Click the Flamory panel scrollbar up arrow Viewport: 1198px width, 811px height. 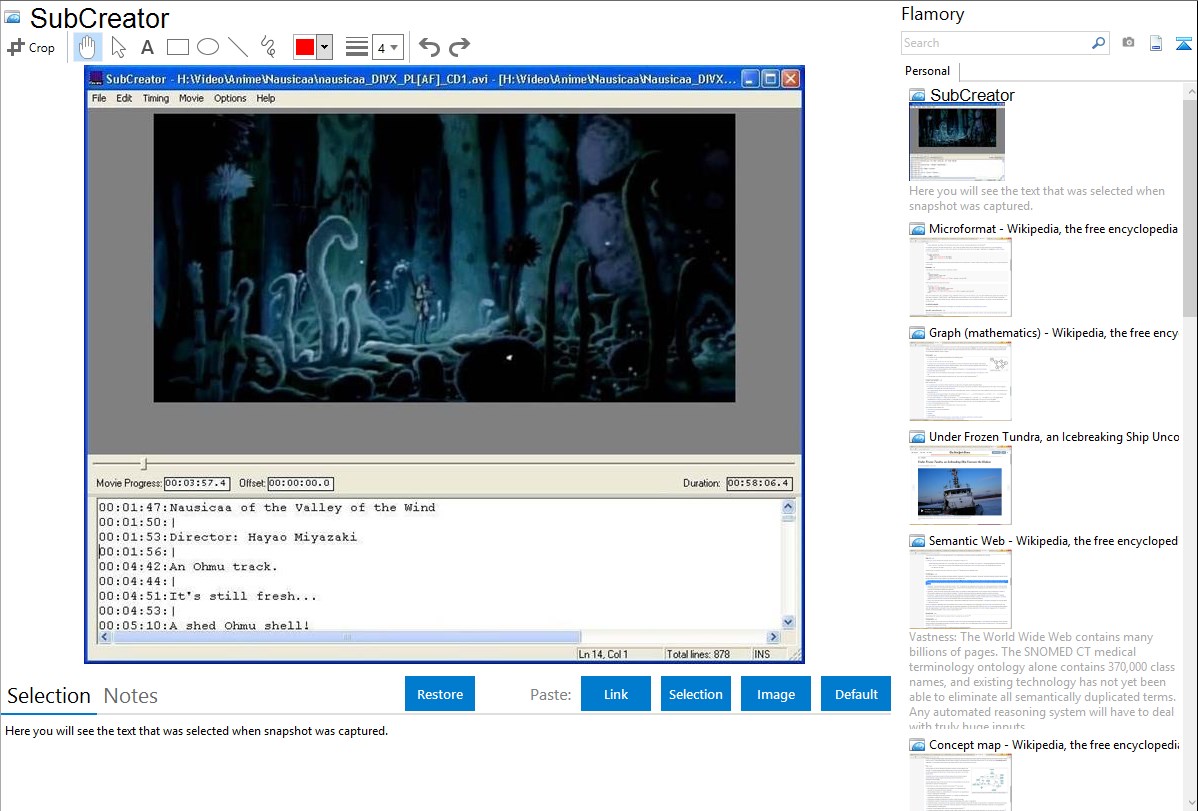1191,91
